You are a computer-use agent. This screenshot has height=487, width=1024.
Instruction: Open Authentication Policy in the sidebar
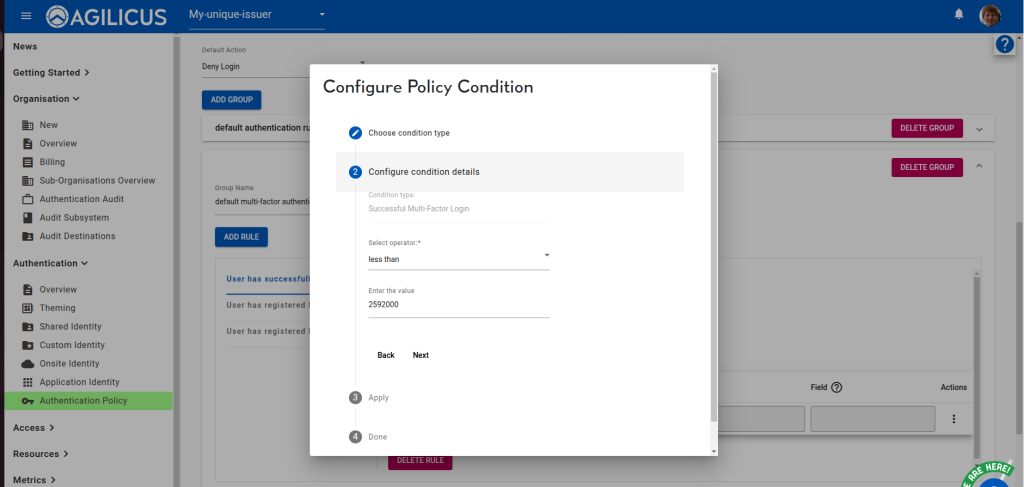click(83, 401)
